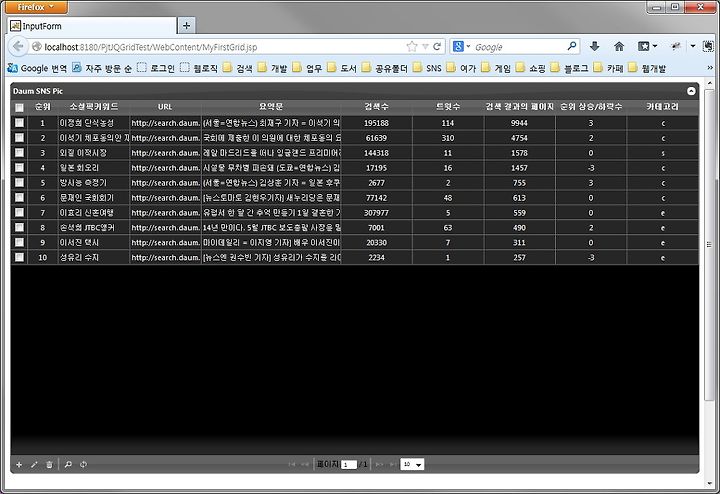Image resolution: width=720 pixels, height=494 pixels.
Task: Click the delete selected row trash icon
Action: (49, 465)
